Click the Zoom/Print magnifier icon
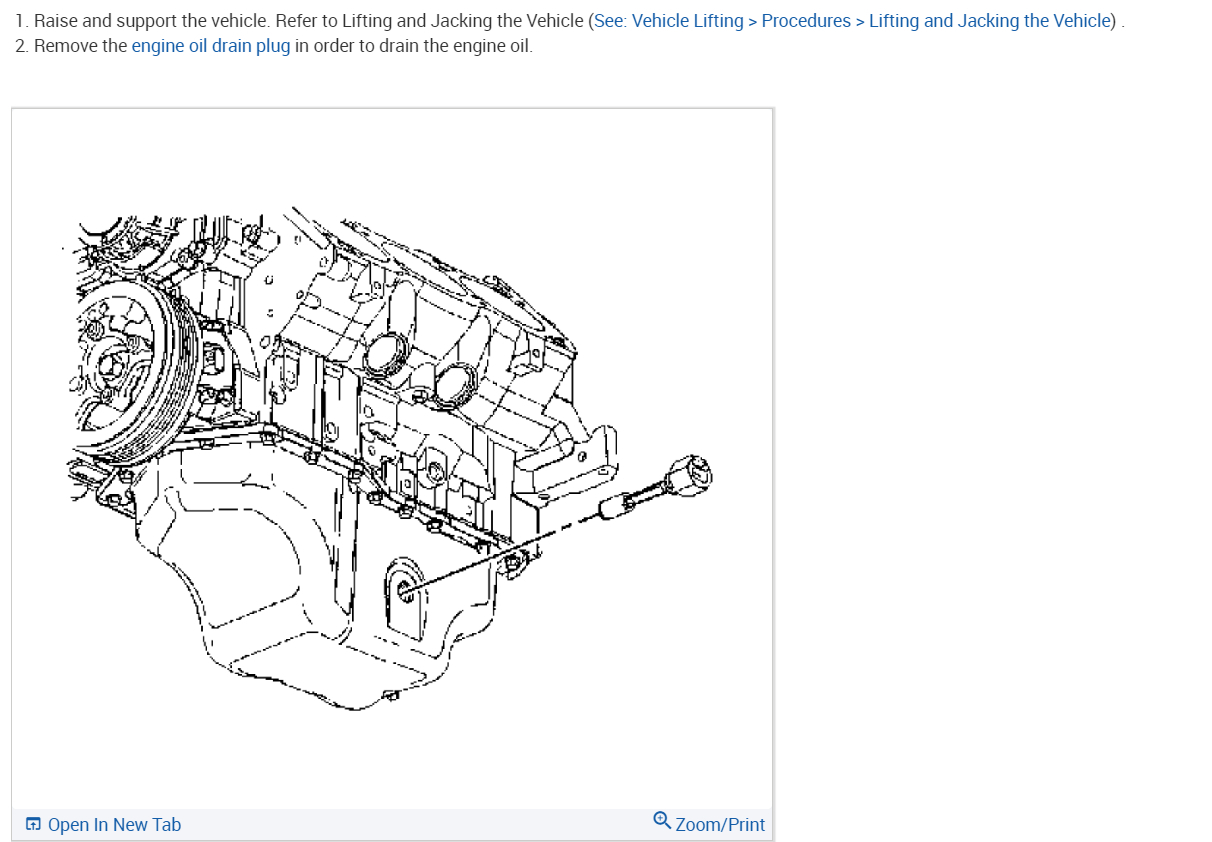The image size is (1212, 842). pyautogui.click(x=662, y=821)
